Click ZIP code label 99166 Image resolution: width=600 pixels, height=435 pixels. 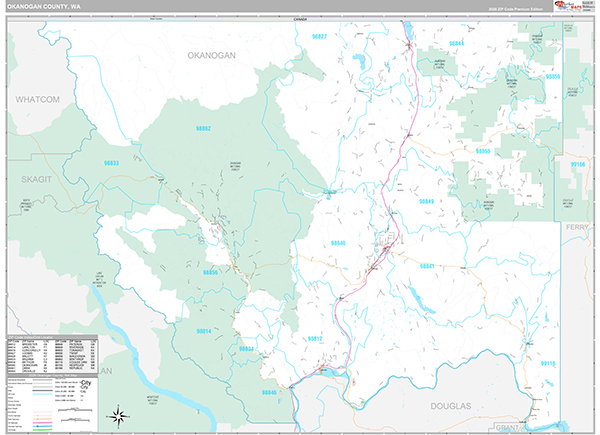point(577,164)
